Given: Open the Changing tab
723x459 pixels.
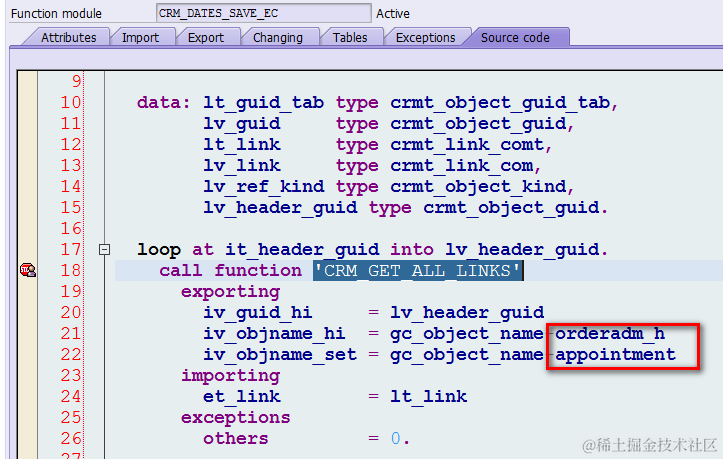Looking at the screenshot, I should click(278, 37).
